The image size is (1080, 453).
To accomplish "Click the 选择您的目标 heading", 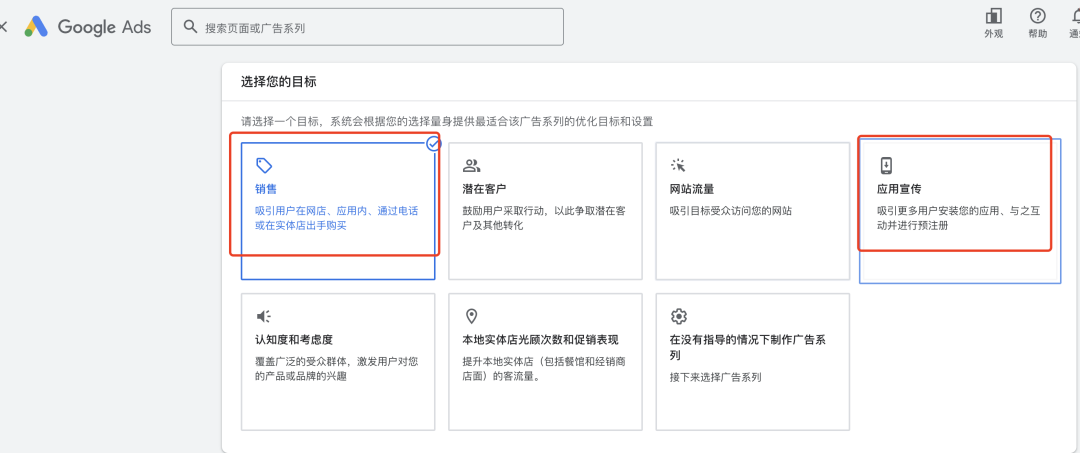I will coord(278,82).
